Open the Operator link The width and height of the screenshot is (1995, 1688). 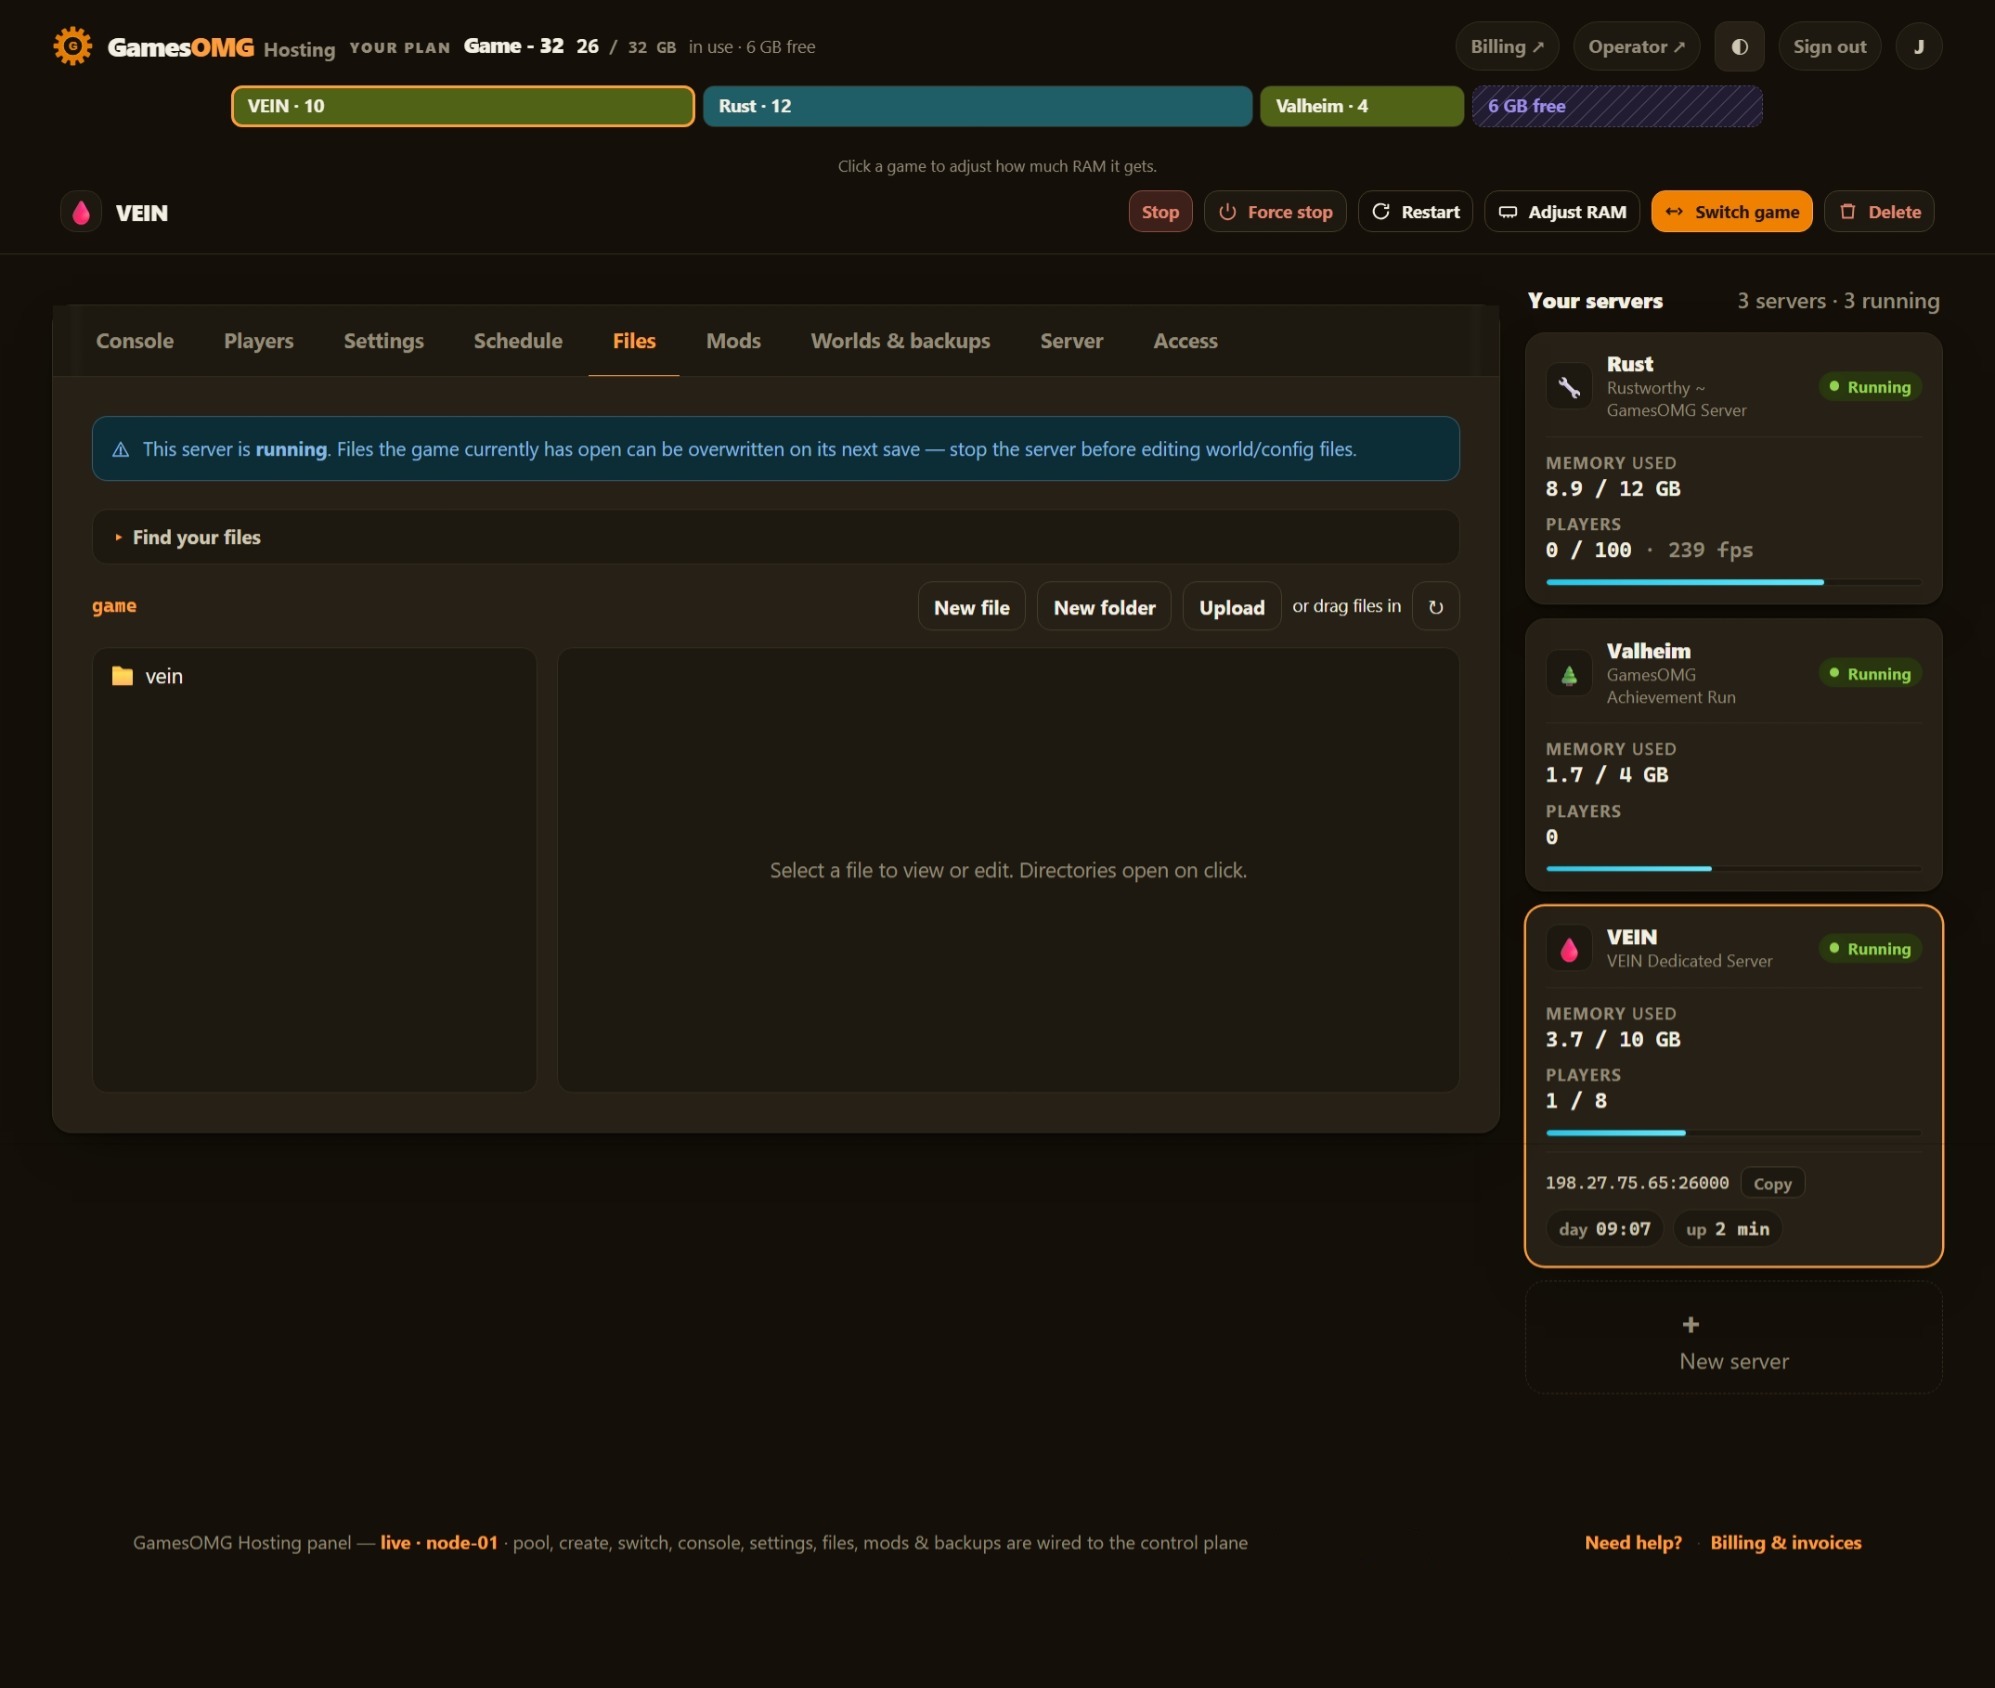(1636, 47)
